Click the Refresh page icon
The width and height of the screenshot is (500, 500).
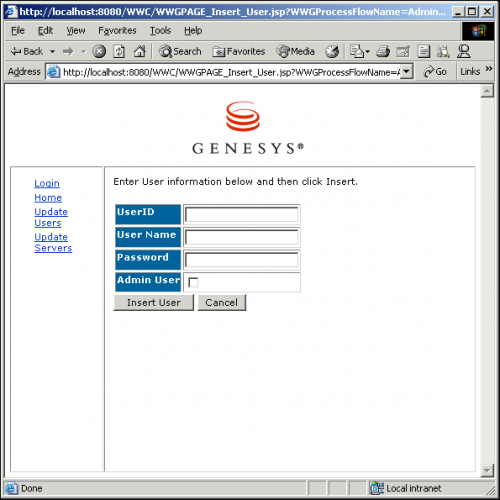click(119, 51)
